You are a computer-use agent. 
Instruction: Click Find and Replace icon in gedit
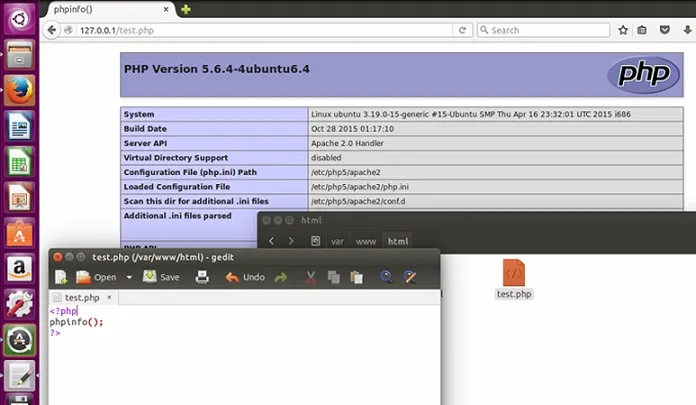coord(409,277)
